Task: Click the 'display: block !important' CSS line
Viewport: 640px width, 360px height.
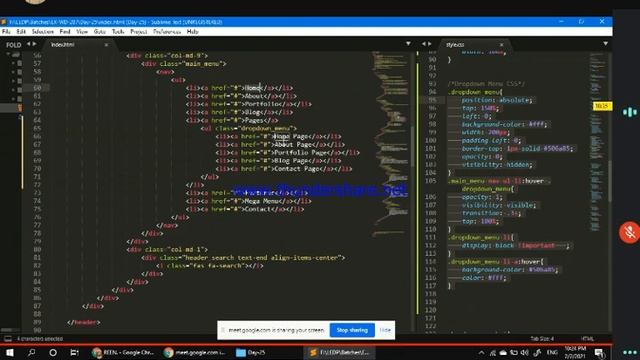Action: click(x=515, y=246)
